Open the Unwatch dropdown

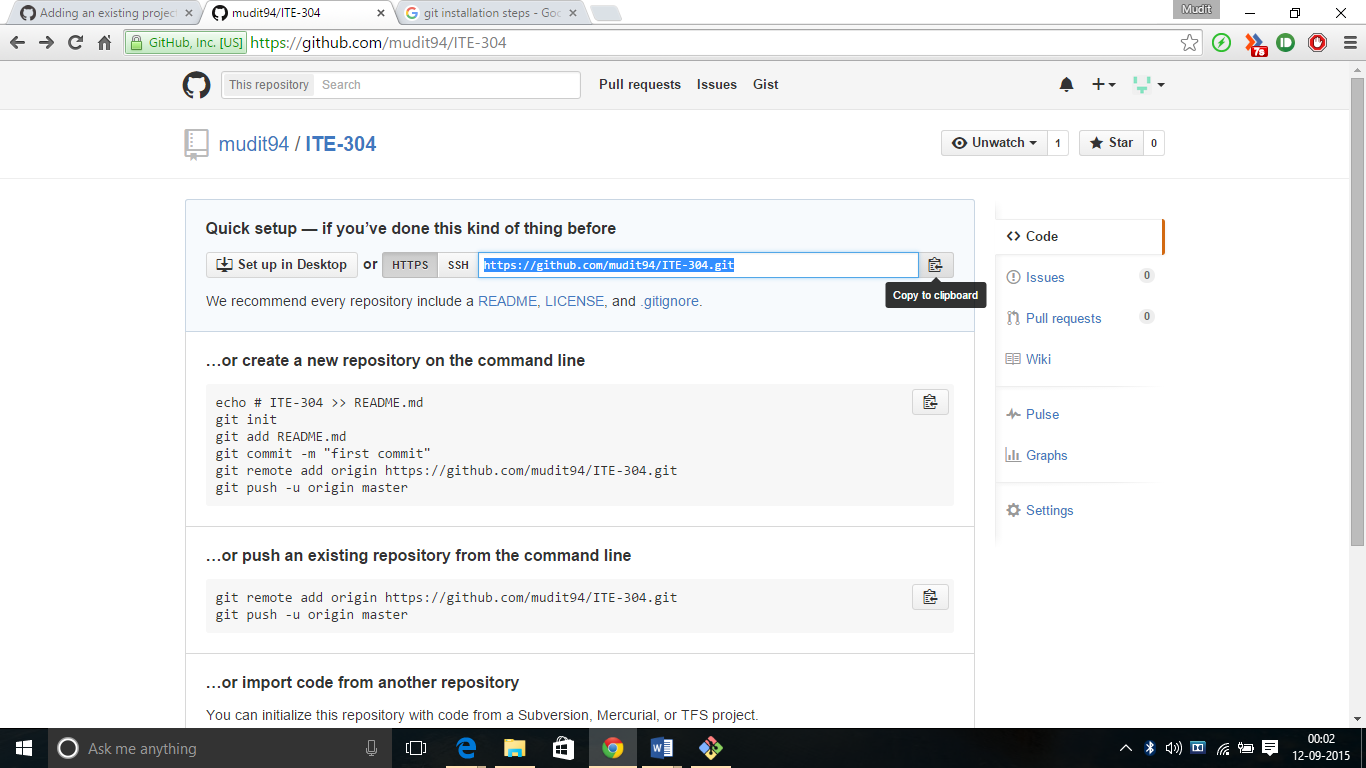click(x=994, y=143)
